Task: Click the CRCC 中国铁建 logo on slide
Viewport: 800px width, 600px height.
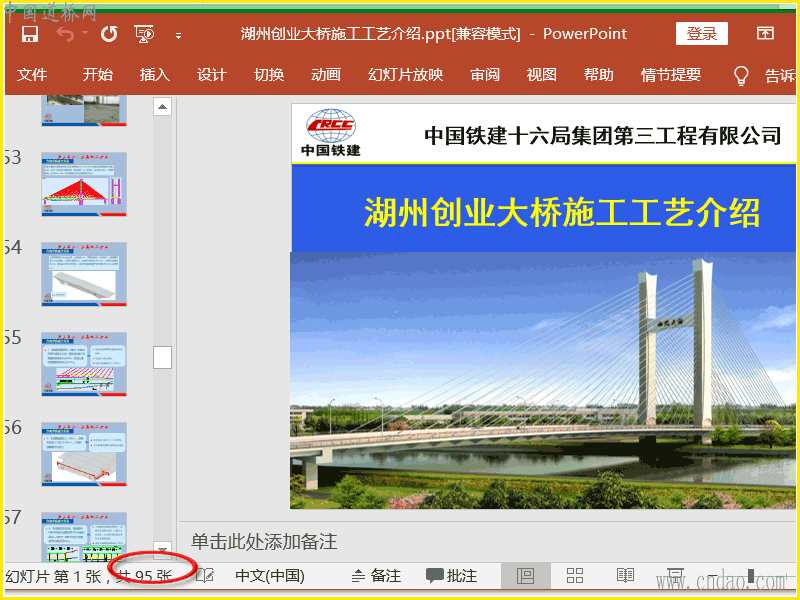Action: point(331,133)
